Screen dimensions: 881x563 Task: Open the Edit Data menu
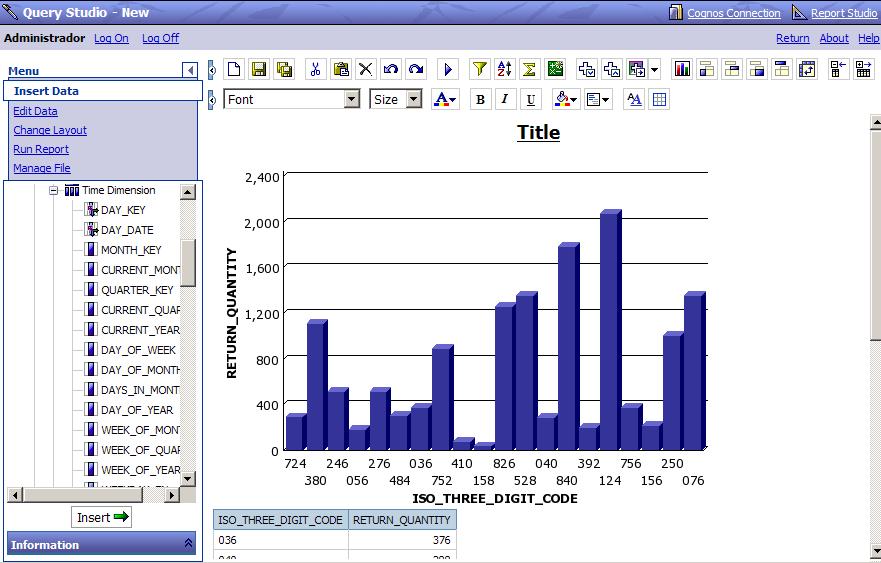click(35, 111)
